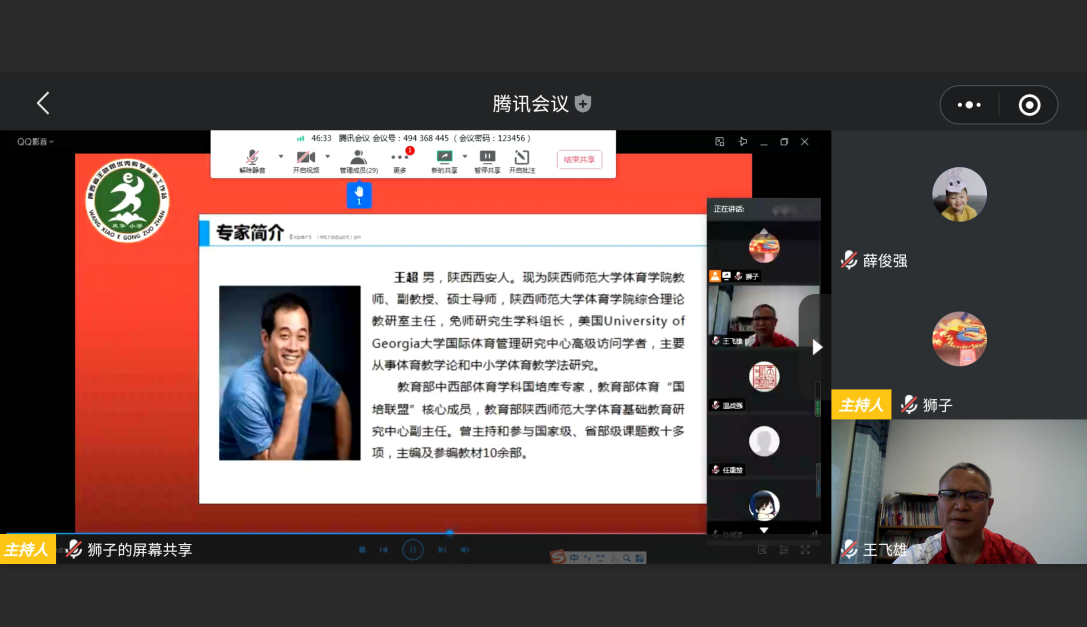Image resolution: width=1087 pixels, height=627 pixels.
Task: Click the 专家简介 slide heading
Action: tap(250, 233)
